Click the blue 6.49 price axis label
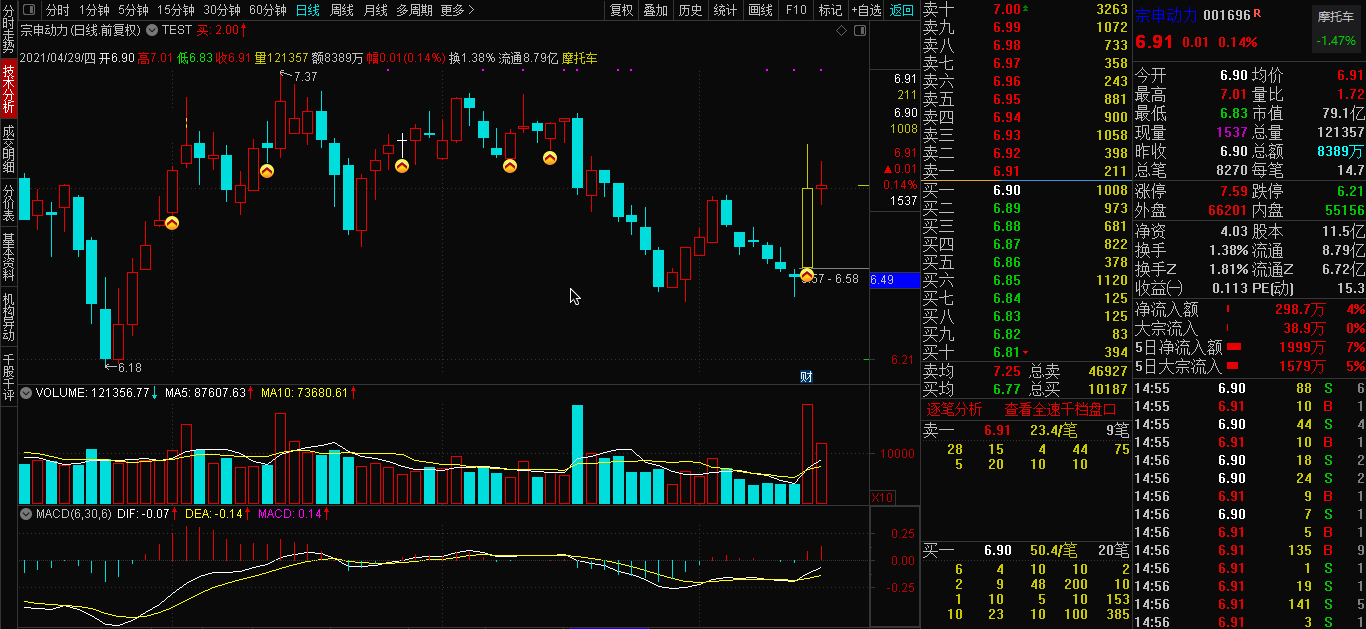 click(894, 280)
